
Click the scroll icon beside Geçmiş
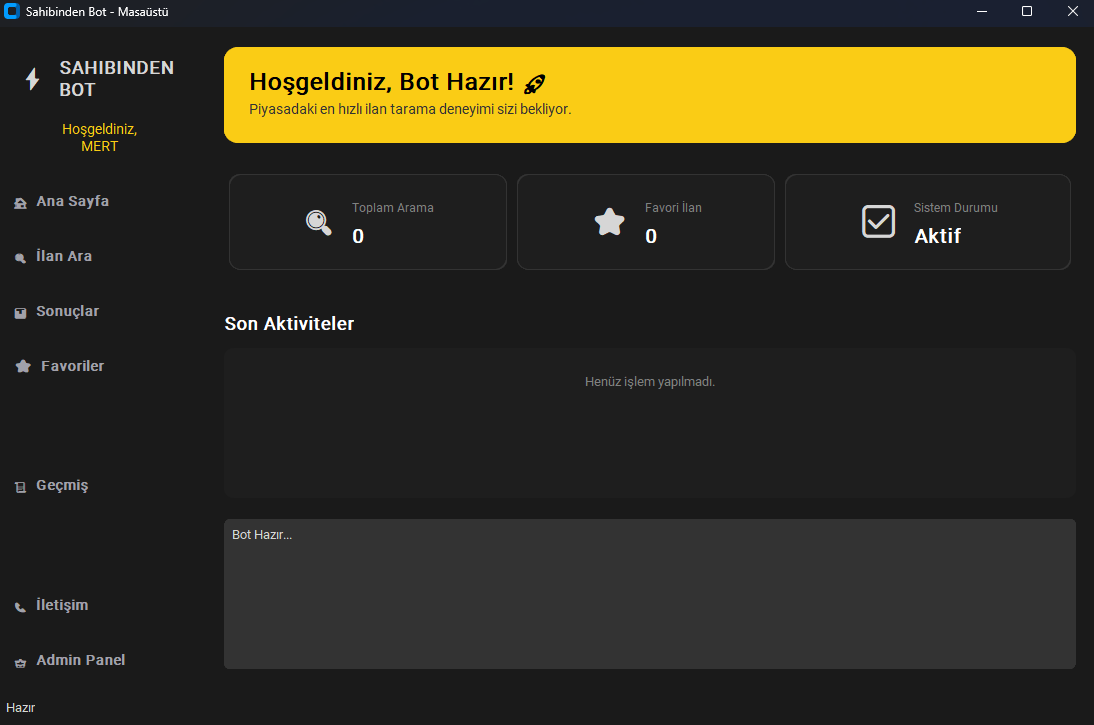pos(20,487)
